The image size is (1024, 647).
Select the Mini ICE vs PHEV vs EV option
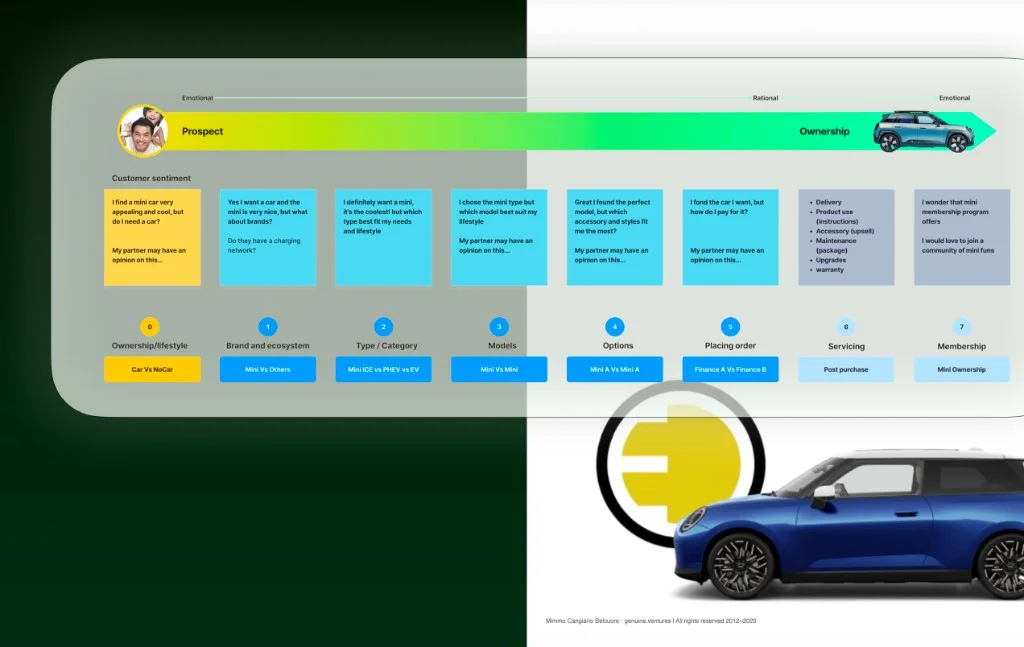383,369
